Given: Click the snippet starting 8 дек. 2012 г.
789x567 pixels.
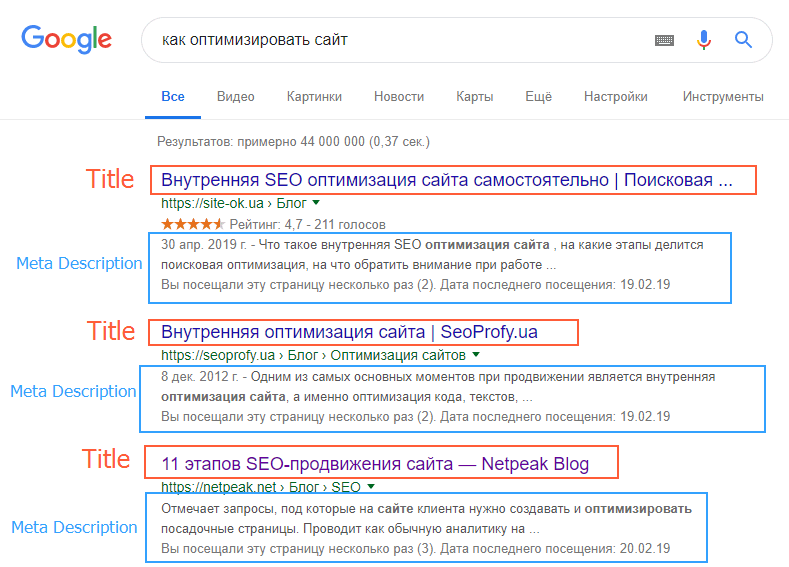Looking at the screenshot, I should [438, 387].
